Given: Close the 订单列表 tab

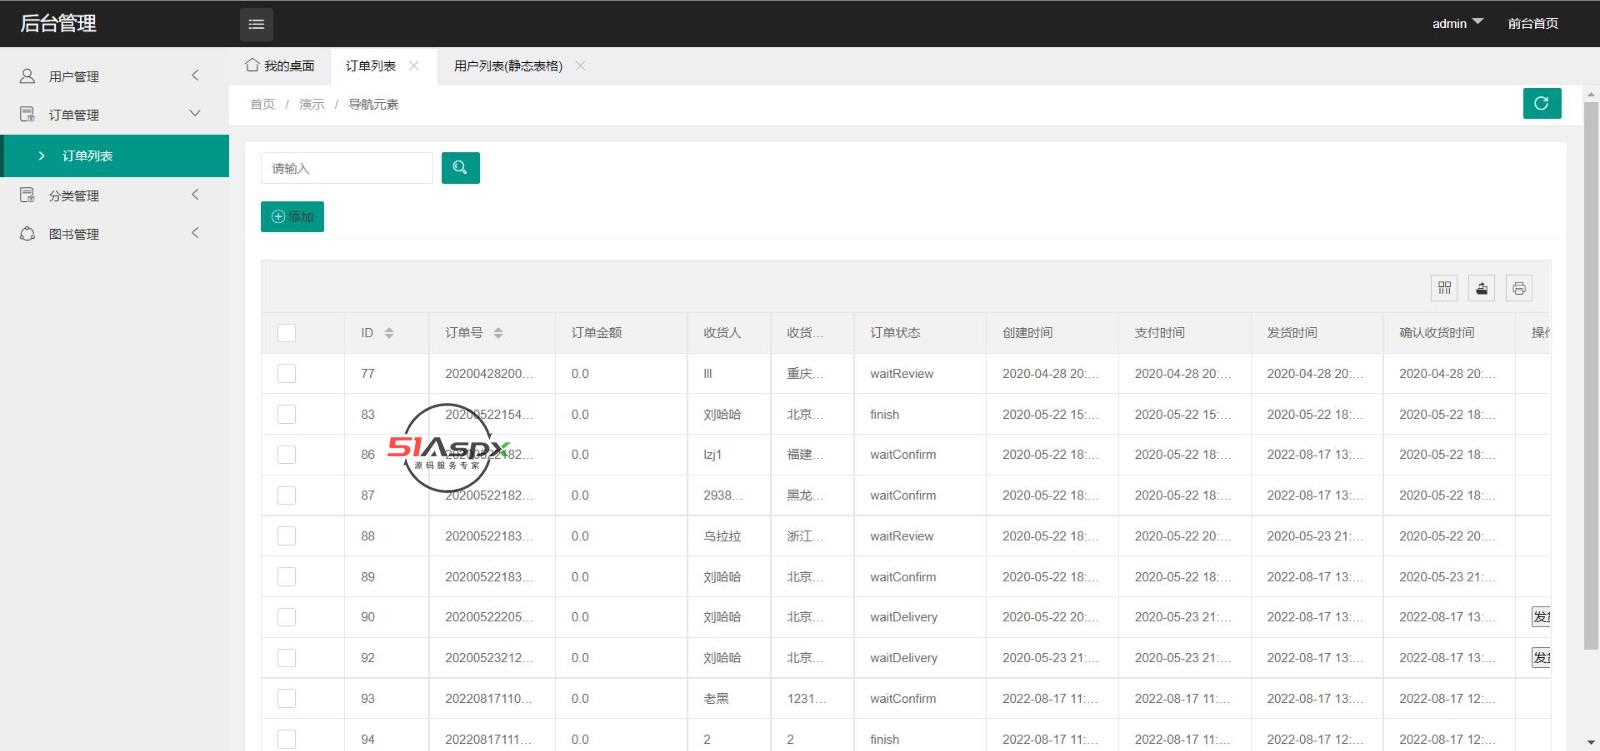Looking at the screenshot, I should click(414, 66).
